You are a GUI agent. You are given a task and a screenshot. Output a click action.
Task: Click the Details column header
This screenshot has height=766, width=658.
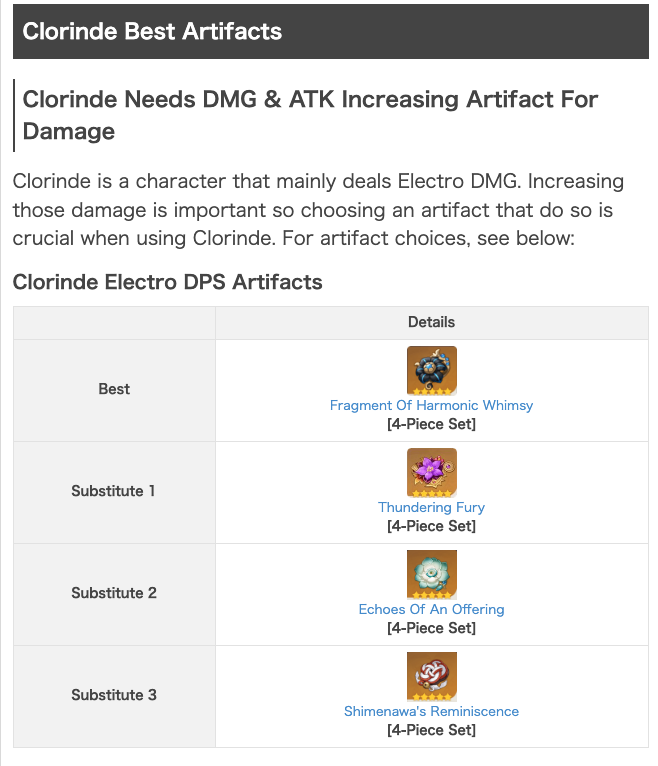tap(432, 322)
